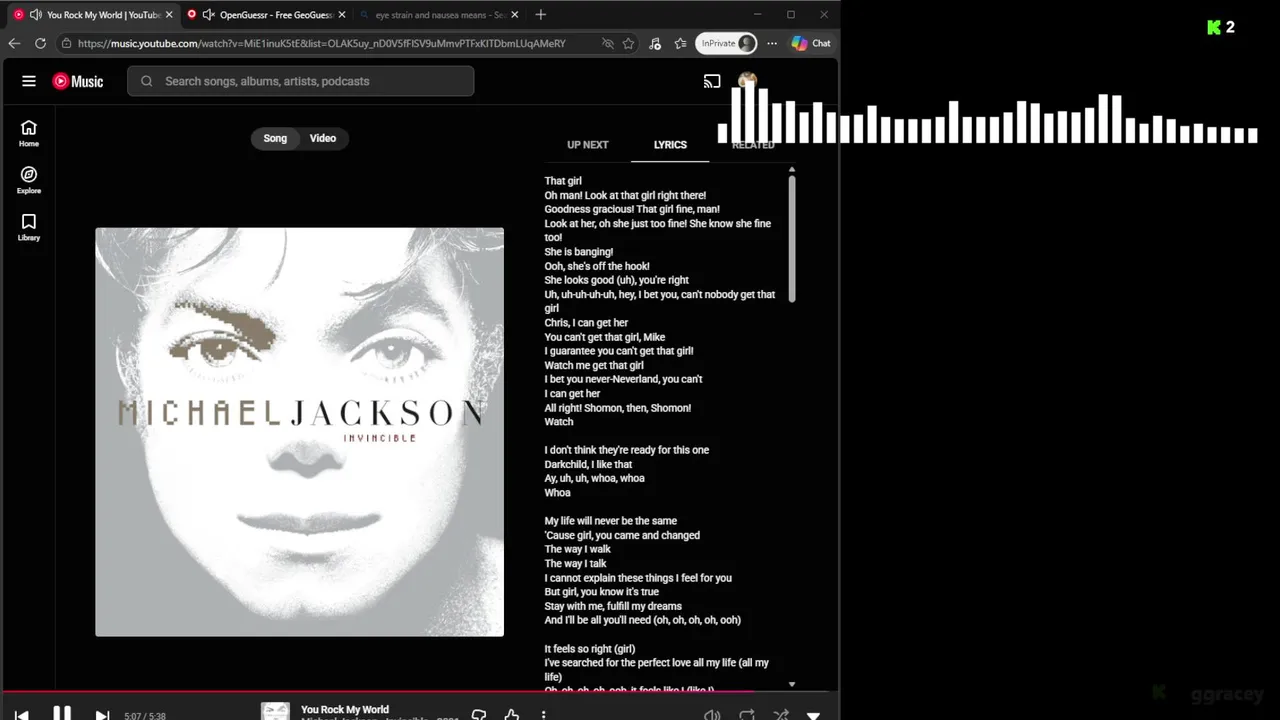
Task: Dislike You Rock My World
Action: pos(479,715)
